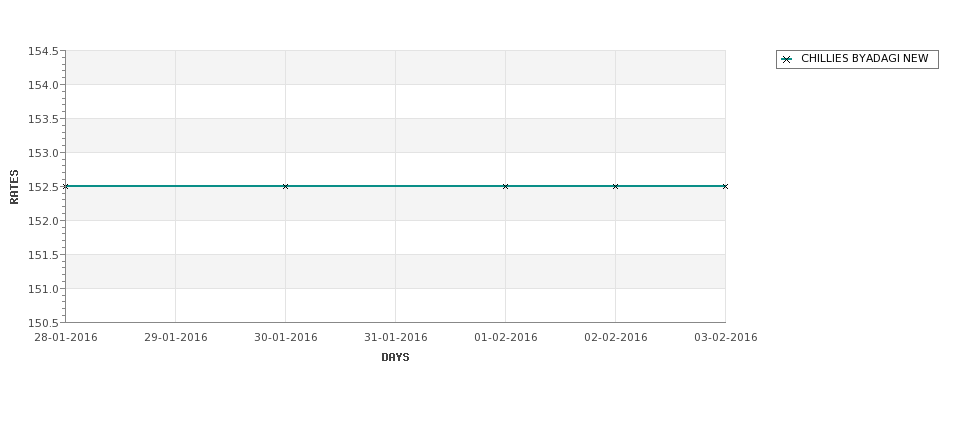975x429 pixels.
Task: Click the 150.5 value on y-axis
Action: (43, 323)
